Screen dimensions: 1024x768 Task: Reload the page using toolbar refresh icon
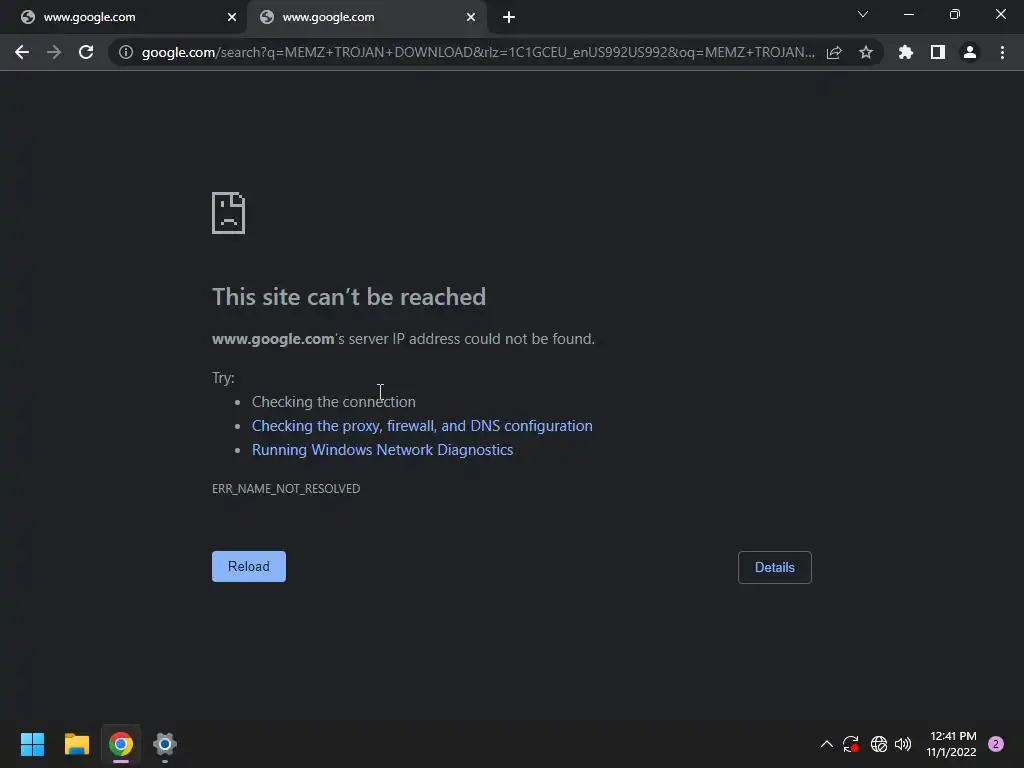click(x=86, y=52)
